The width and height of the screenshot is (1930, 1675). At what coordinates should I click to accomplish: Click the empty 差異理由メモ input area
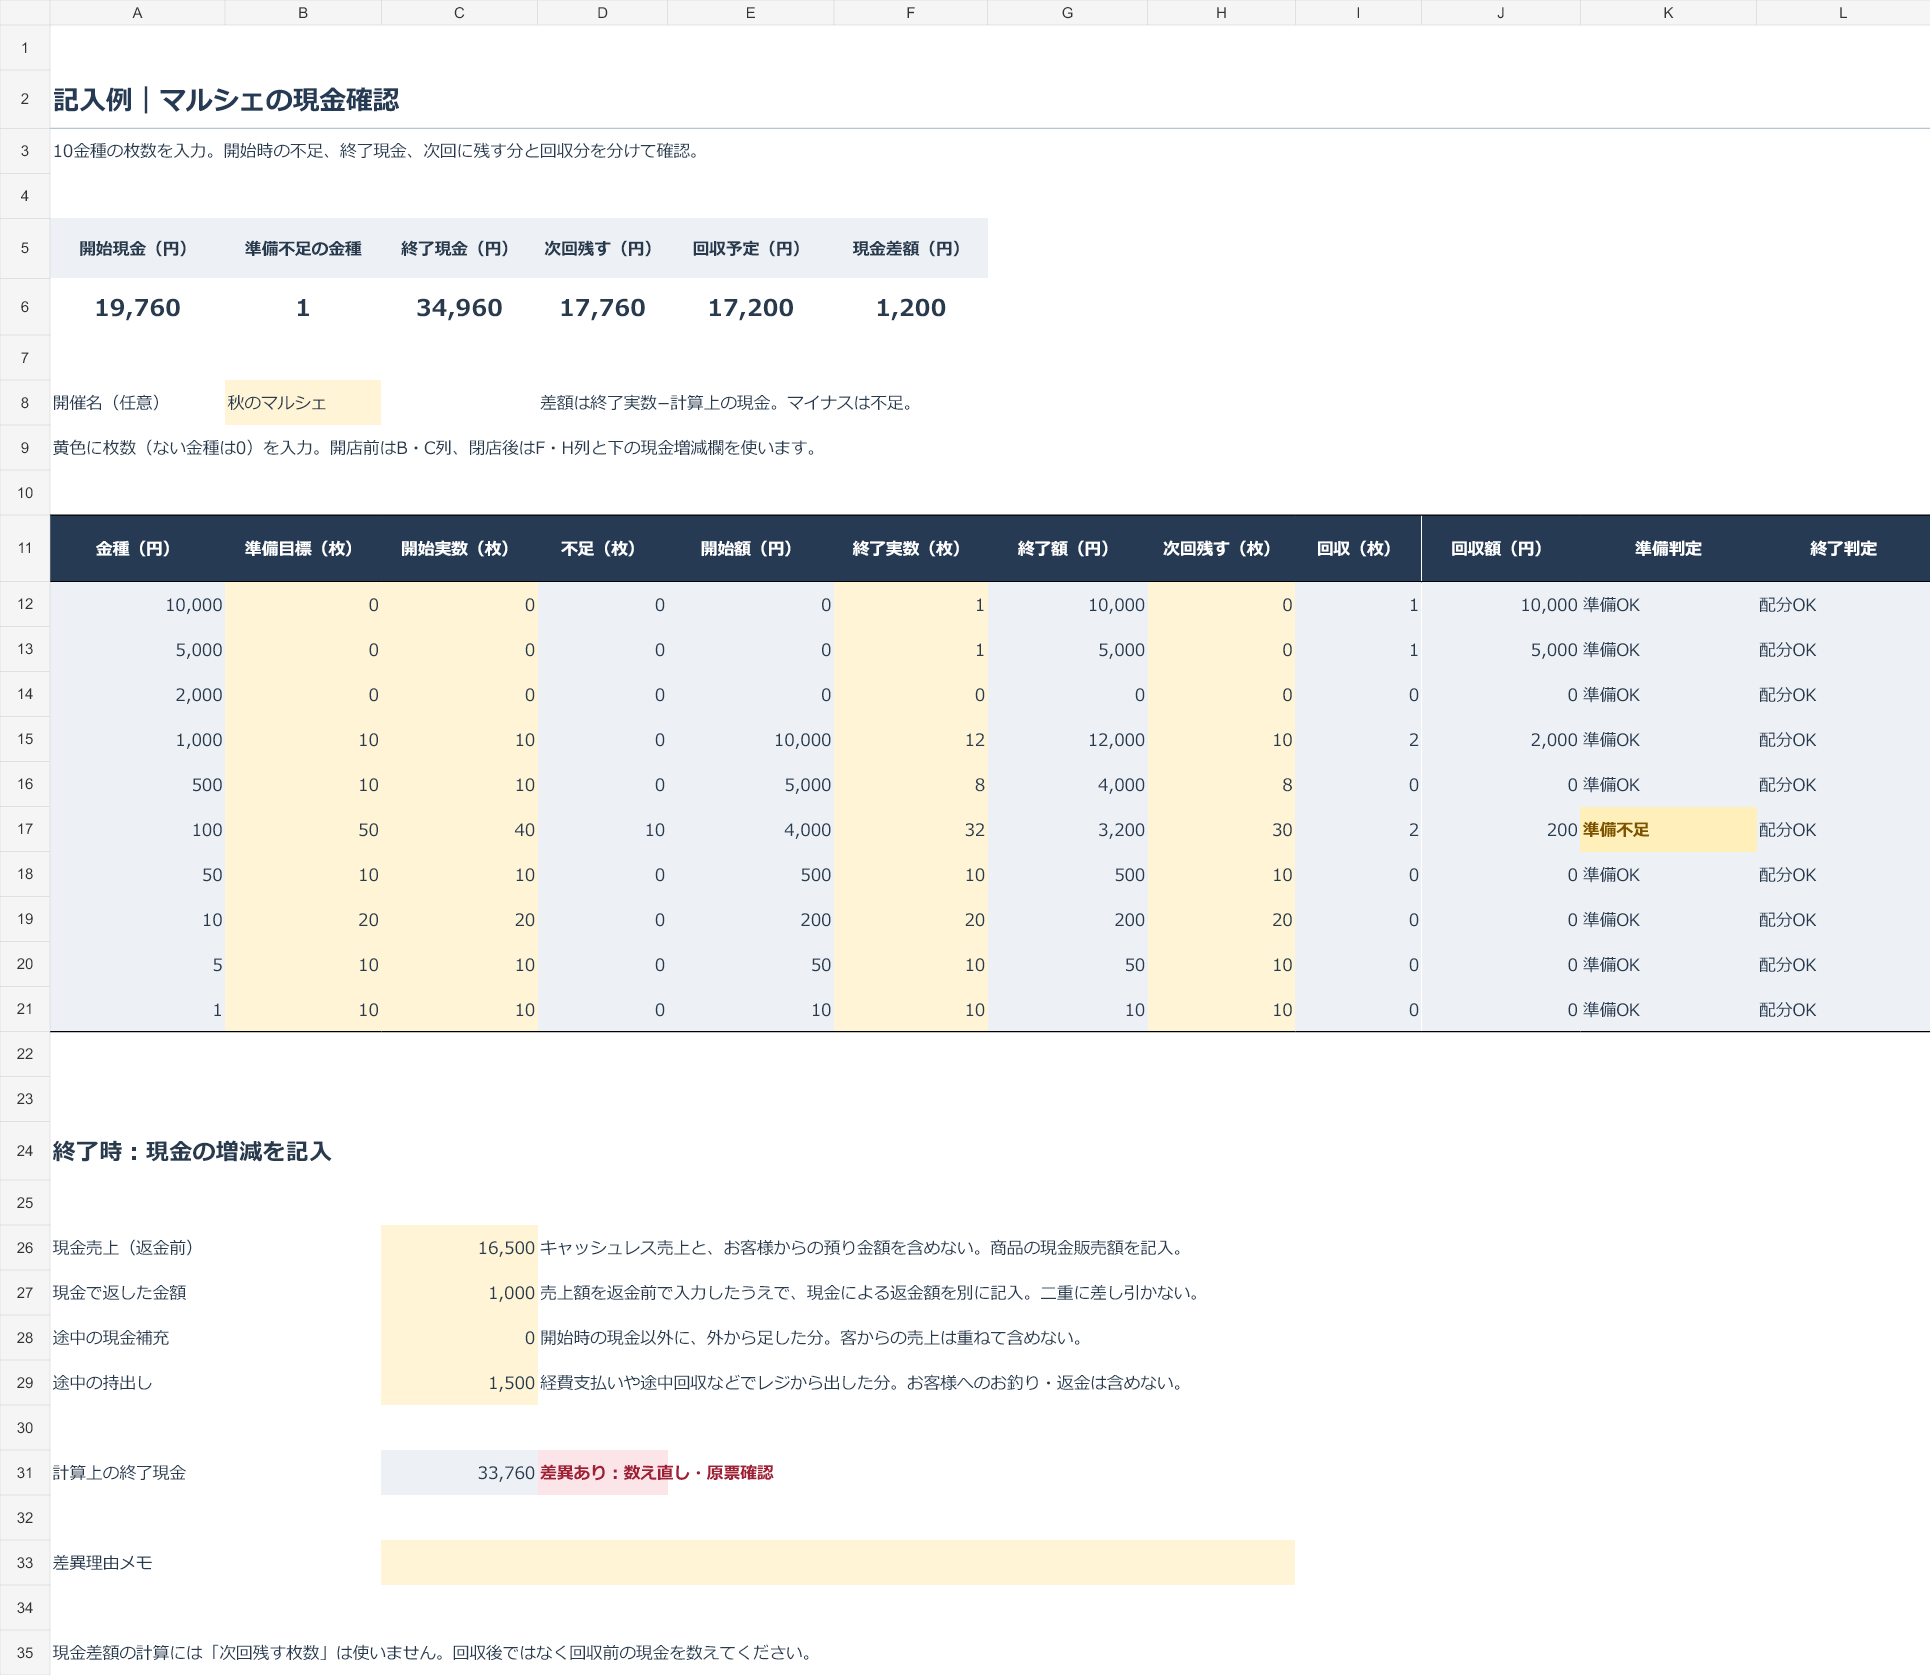tap(837, 1562)
